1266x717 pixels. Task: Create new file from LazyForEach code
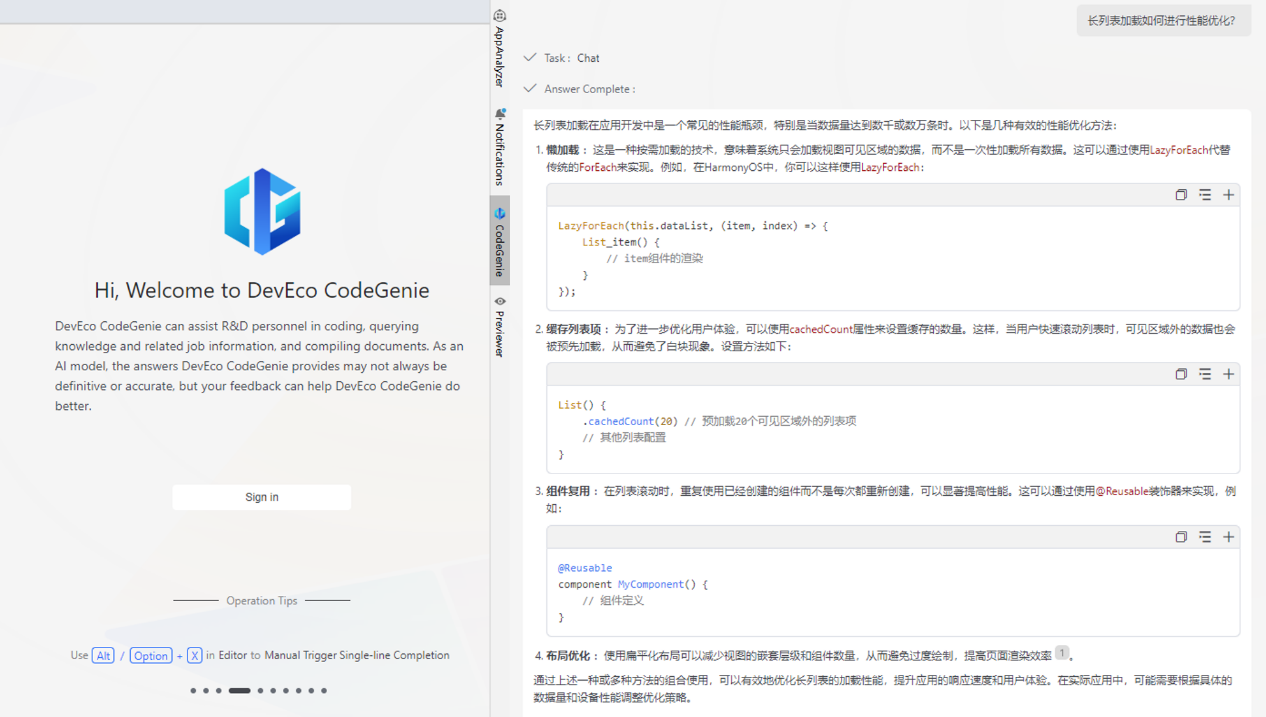click(1229, 195)
